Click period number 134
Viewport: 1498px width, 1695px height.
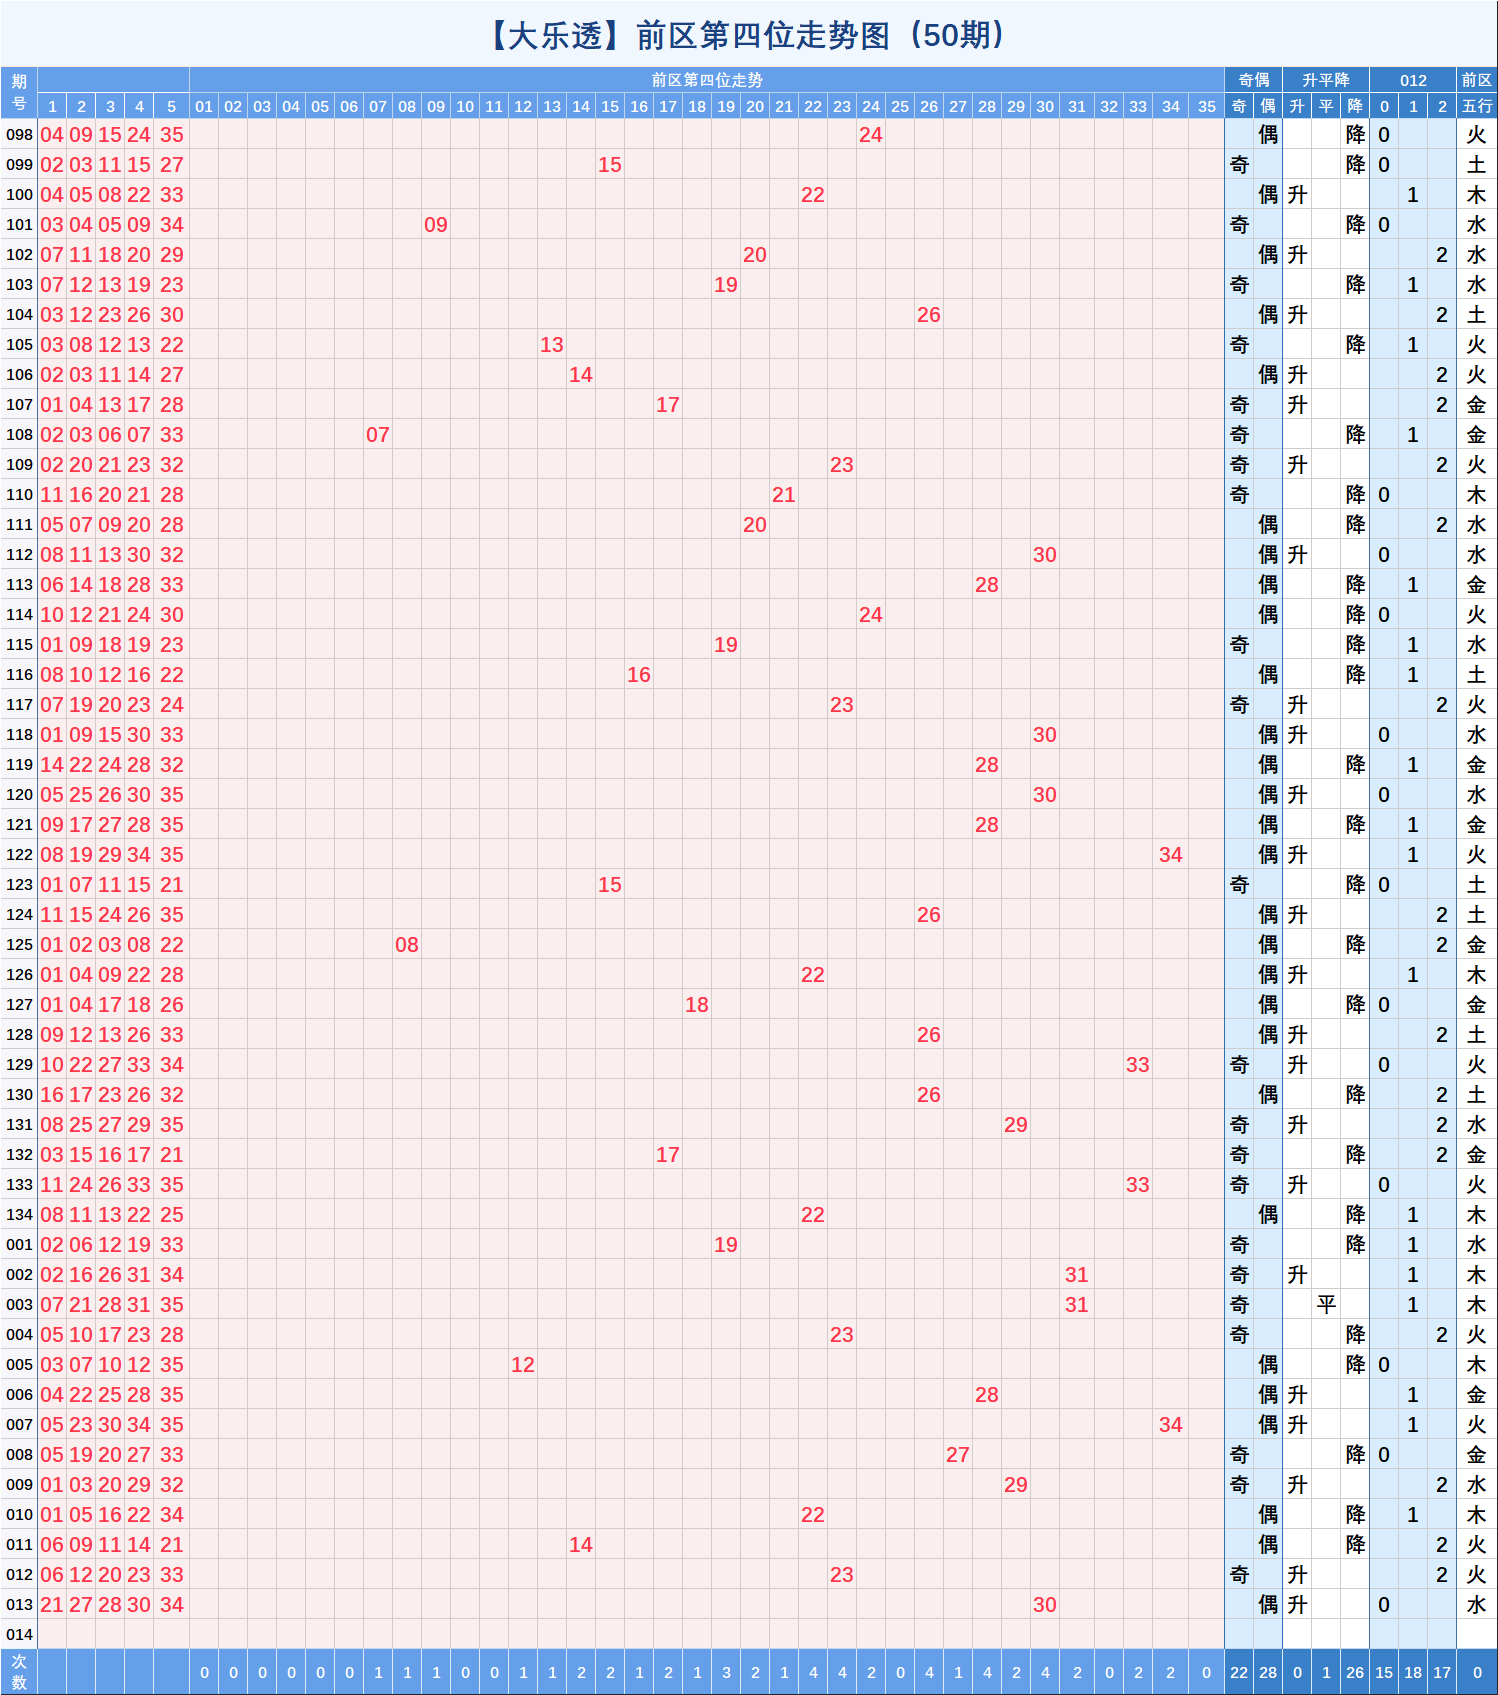(19, 1215)
